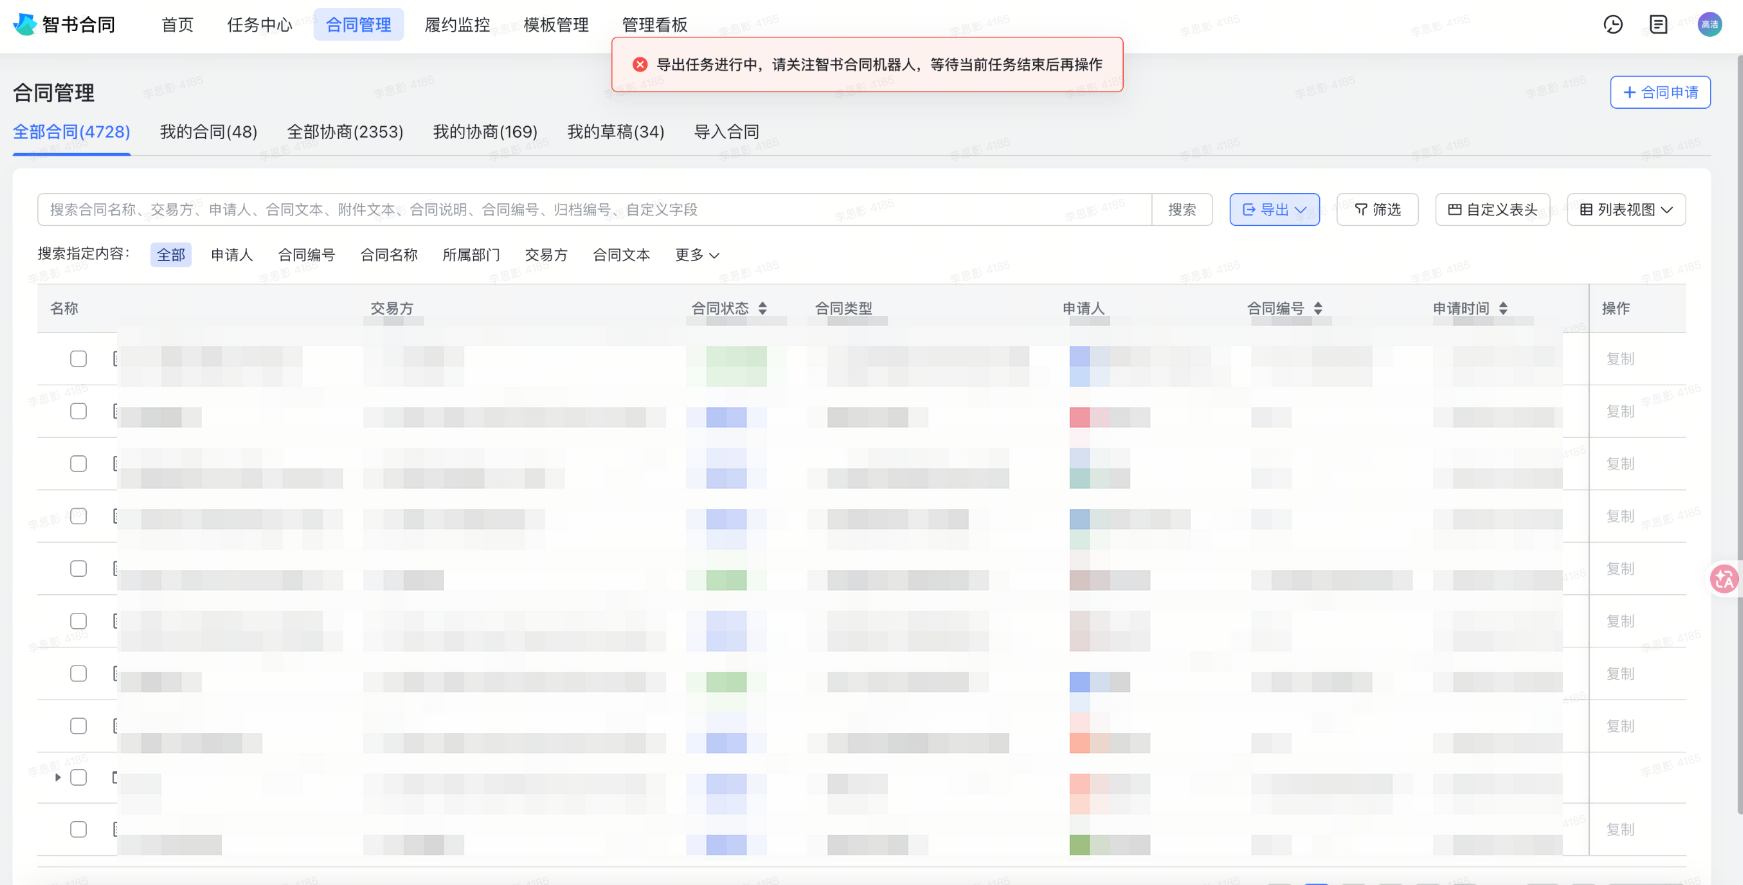Open 管理看板 menu

(x=655, y=24)
